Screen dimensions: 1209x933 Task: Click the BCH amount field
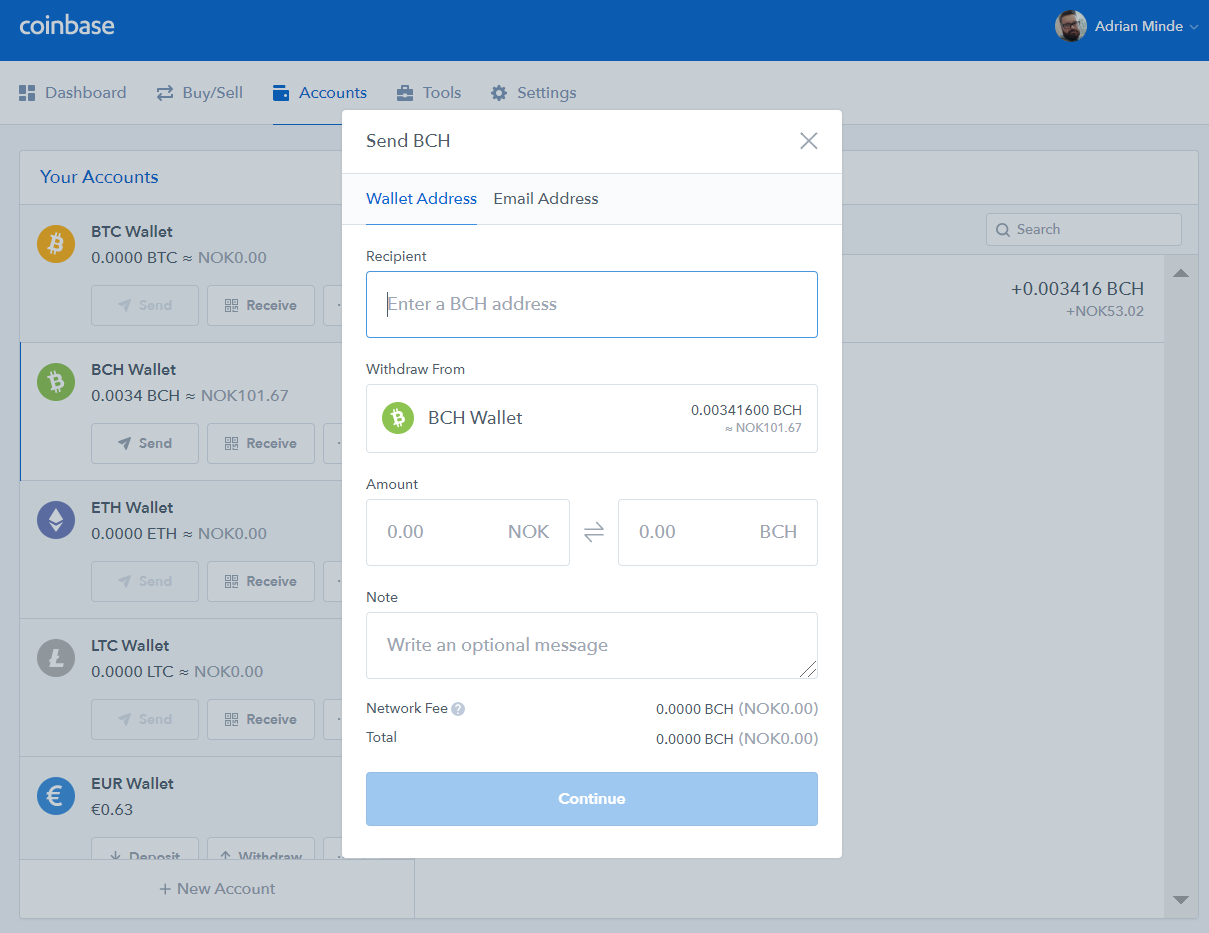pyautogui.click(x=718, y=532)
